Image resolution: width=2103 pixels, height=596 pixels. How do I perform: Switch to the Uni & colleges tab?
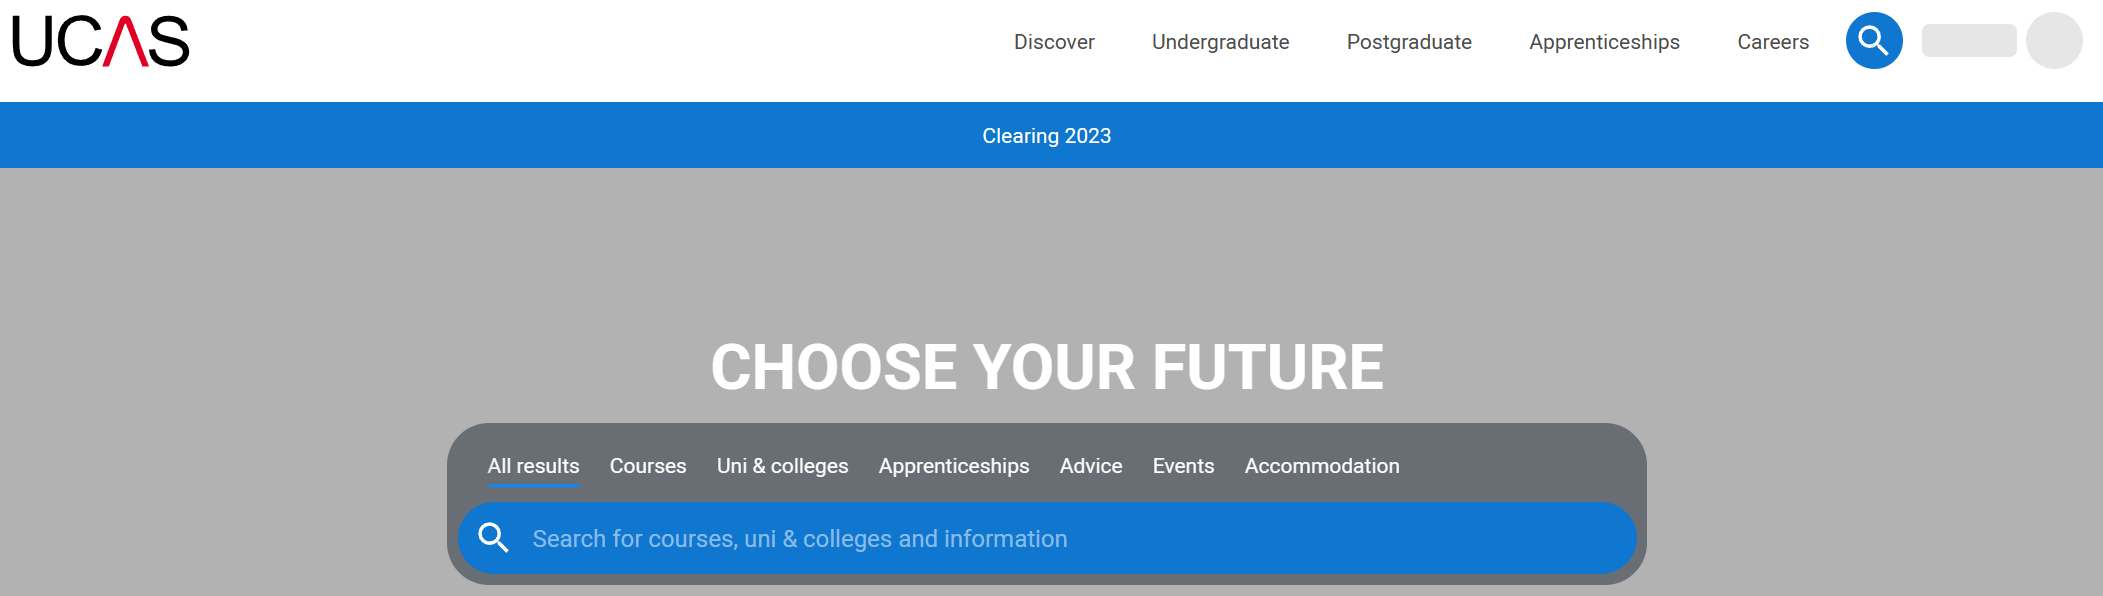[782, 466]
